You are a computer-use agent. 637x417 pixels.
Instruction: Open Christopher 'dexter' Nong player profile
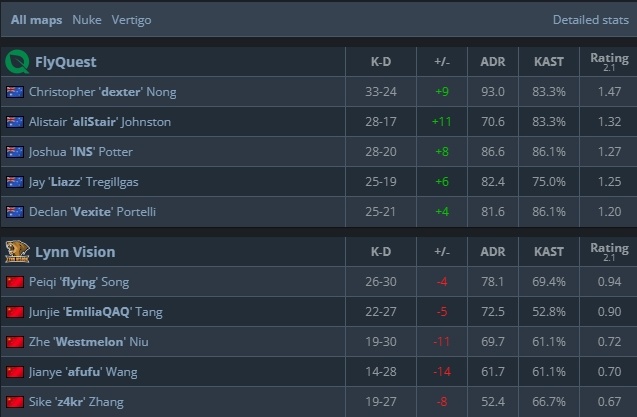pyautogui.click(x=103, y=92)
